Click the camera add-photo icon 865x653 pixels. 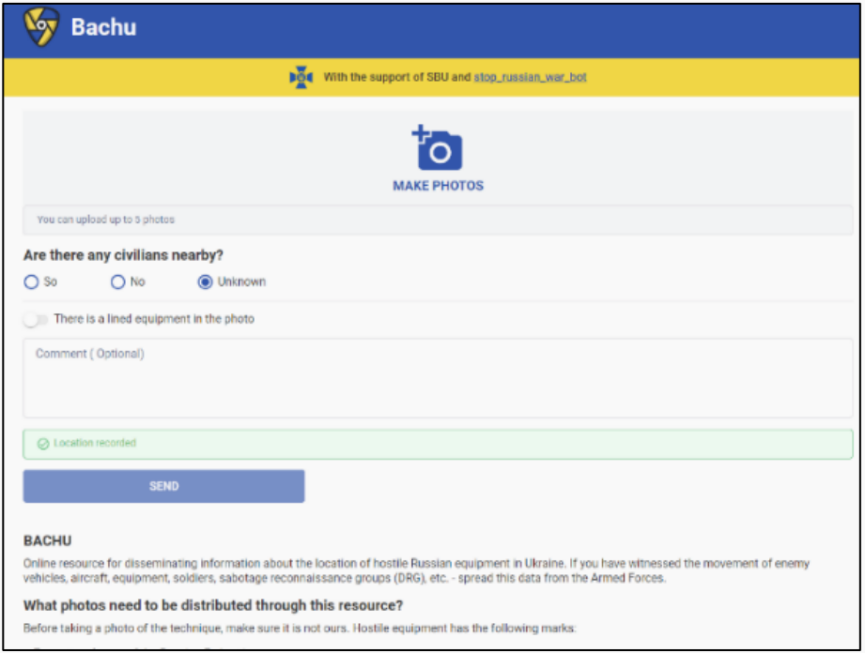437,147
